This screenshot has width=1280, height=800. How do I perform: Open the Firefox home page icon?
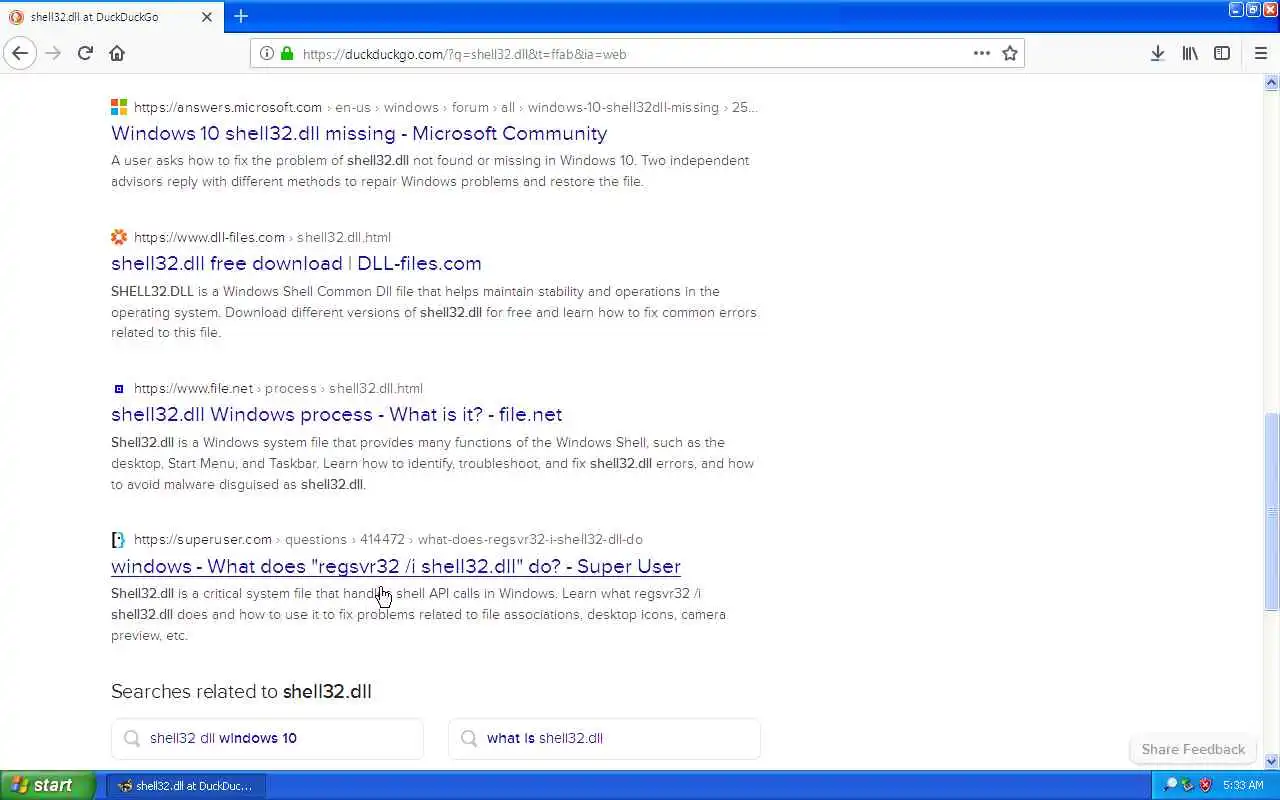click(117, 53)
